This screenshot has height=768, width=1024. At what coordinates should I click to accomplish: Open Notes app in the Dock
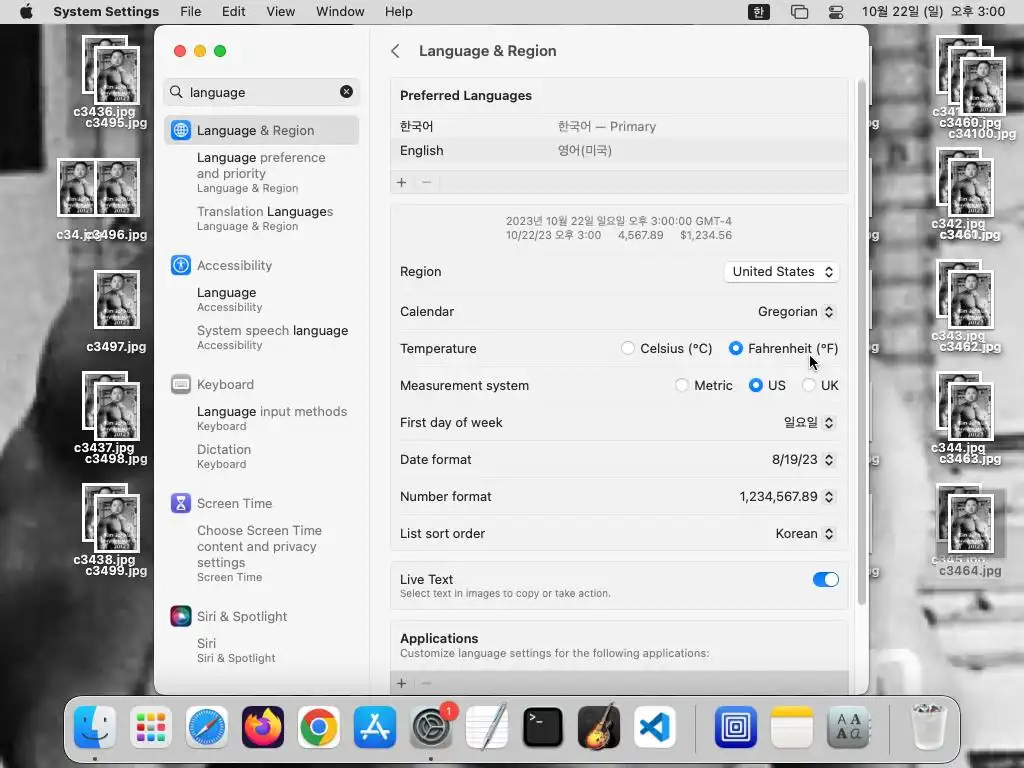click(792, 727)
